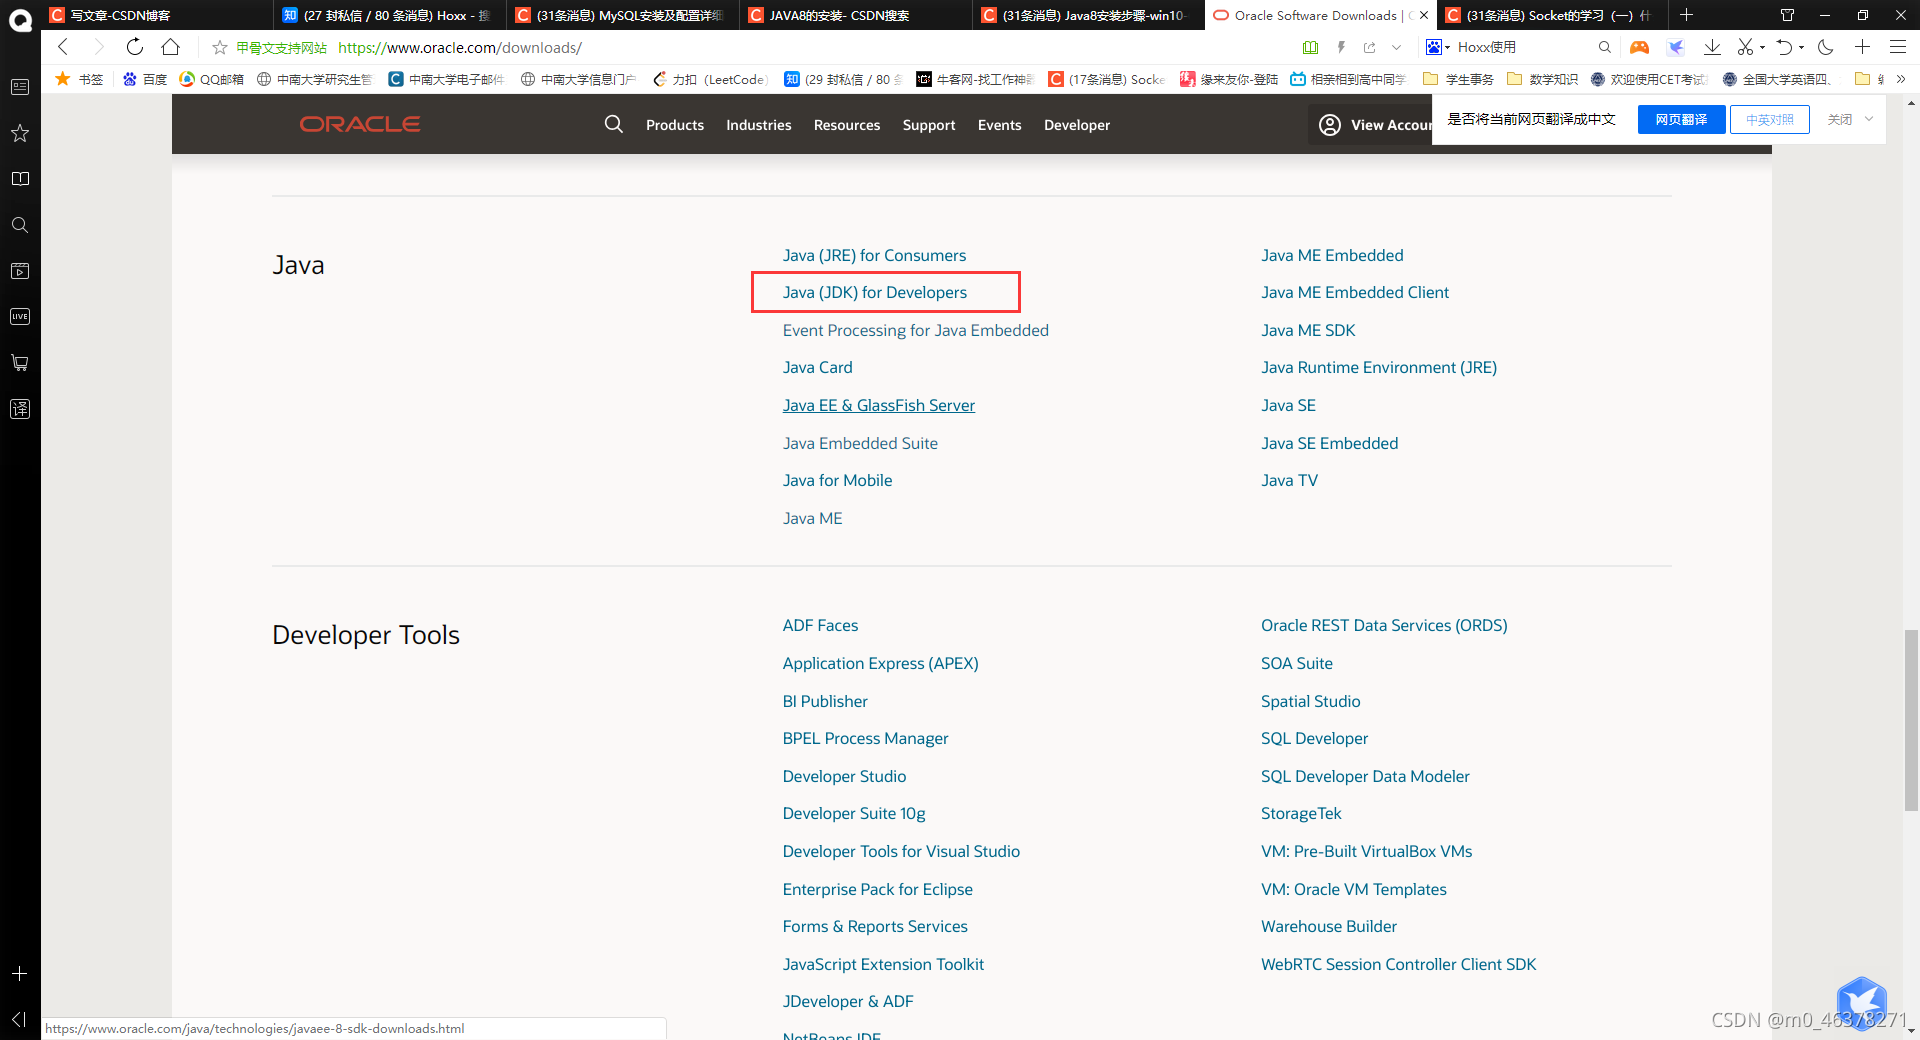Click the scissors screenshot tool
This screenshot has height=1040, width=1920.
1746,47
